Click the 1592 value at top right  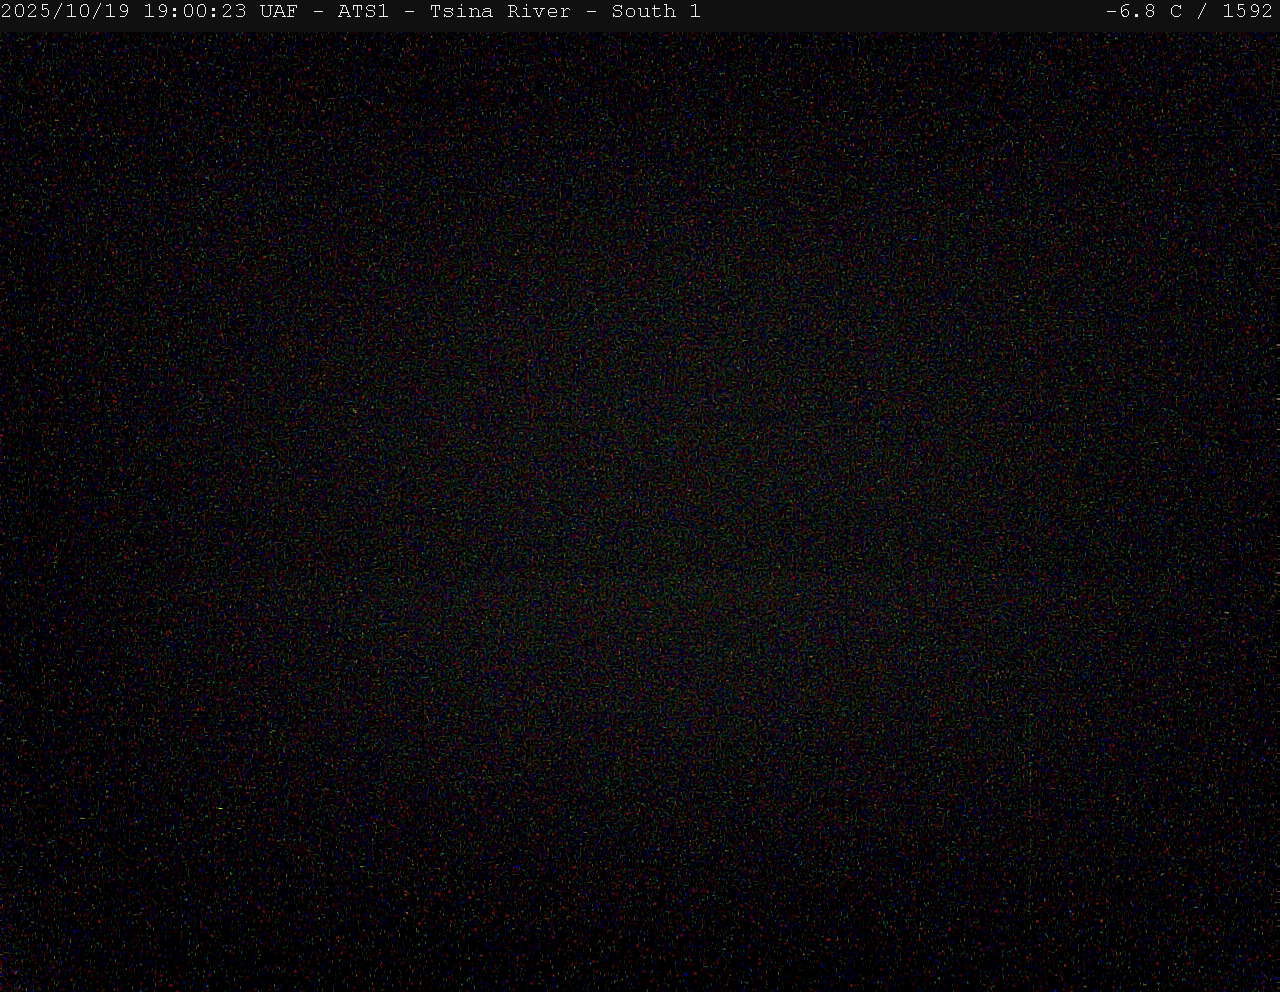tap(1247, 12)
